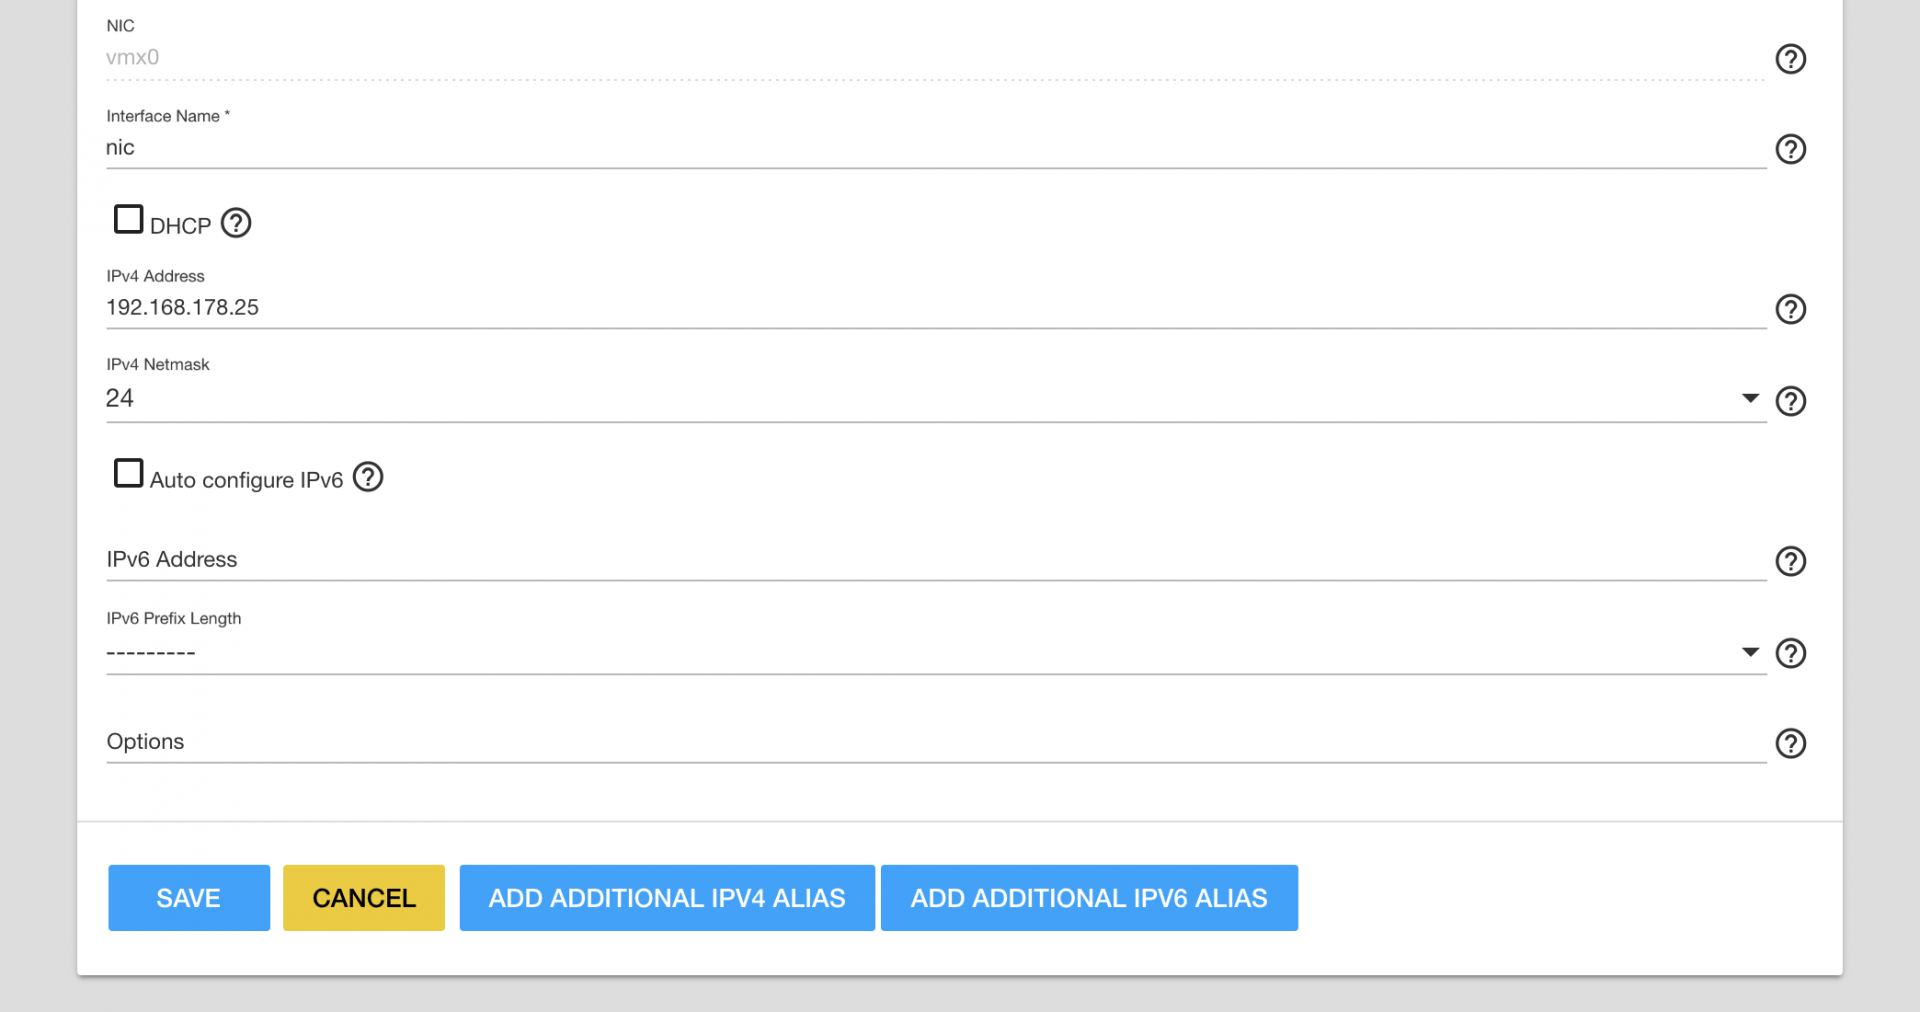The width and height of the screenshot is (1920, 1012).
Task: Show help for IPv4 Netmask
Action: [1790, 401]
